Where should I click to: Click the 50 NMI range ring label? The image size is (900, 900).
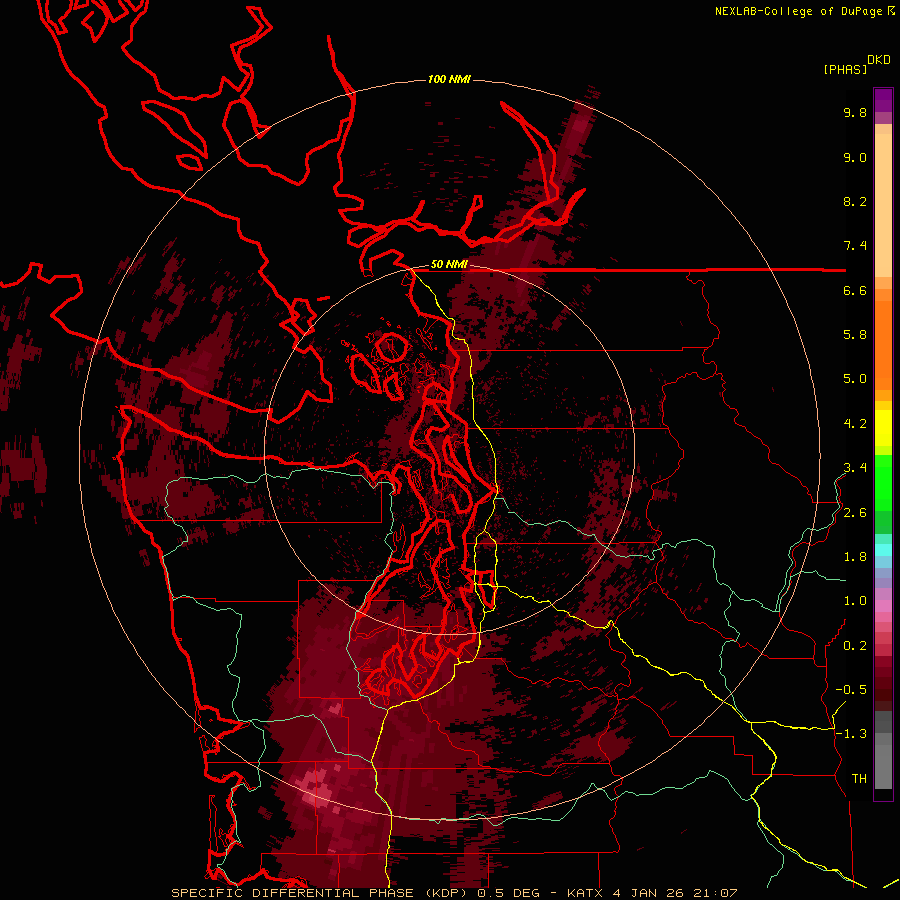[449, 265]
